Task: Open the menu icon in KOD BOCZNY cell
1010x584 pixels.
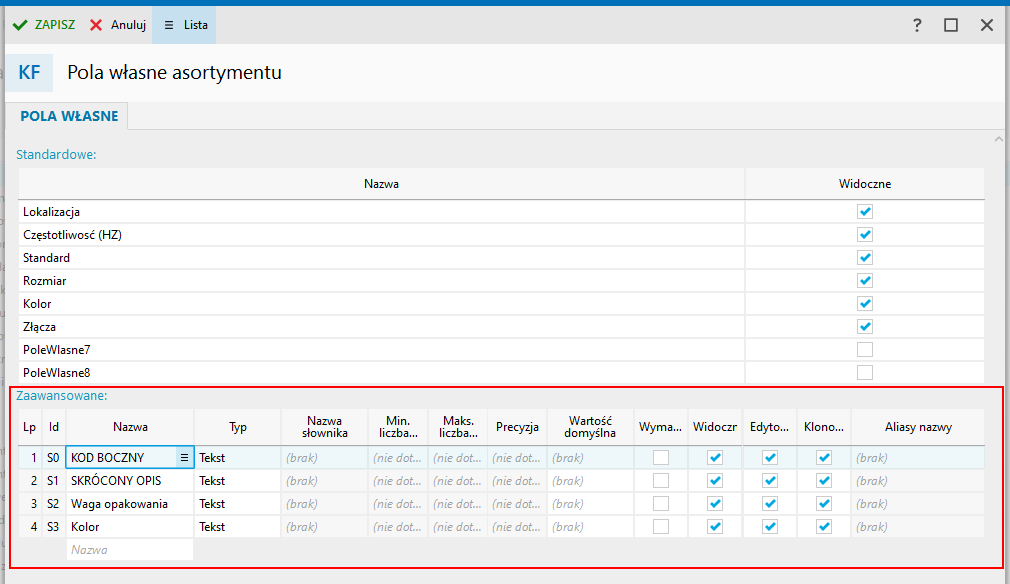Action: (x=184, y=458)
